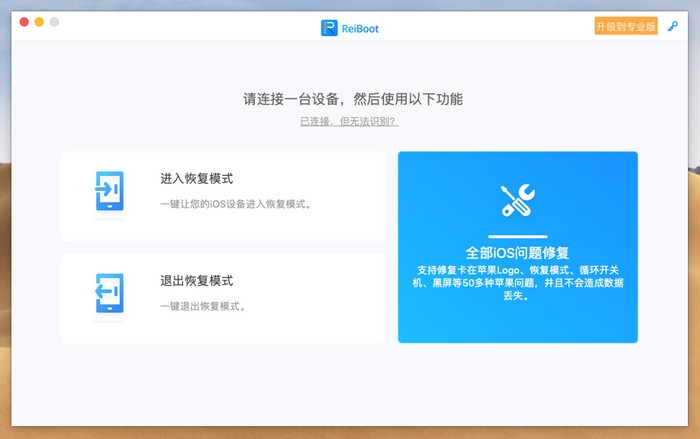Image resolution: width=700 pixels, height=439 pixels.
Task: Click the wrench and screwdriver repair icon
Action: (x=517, y=201)
